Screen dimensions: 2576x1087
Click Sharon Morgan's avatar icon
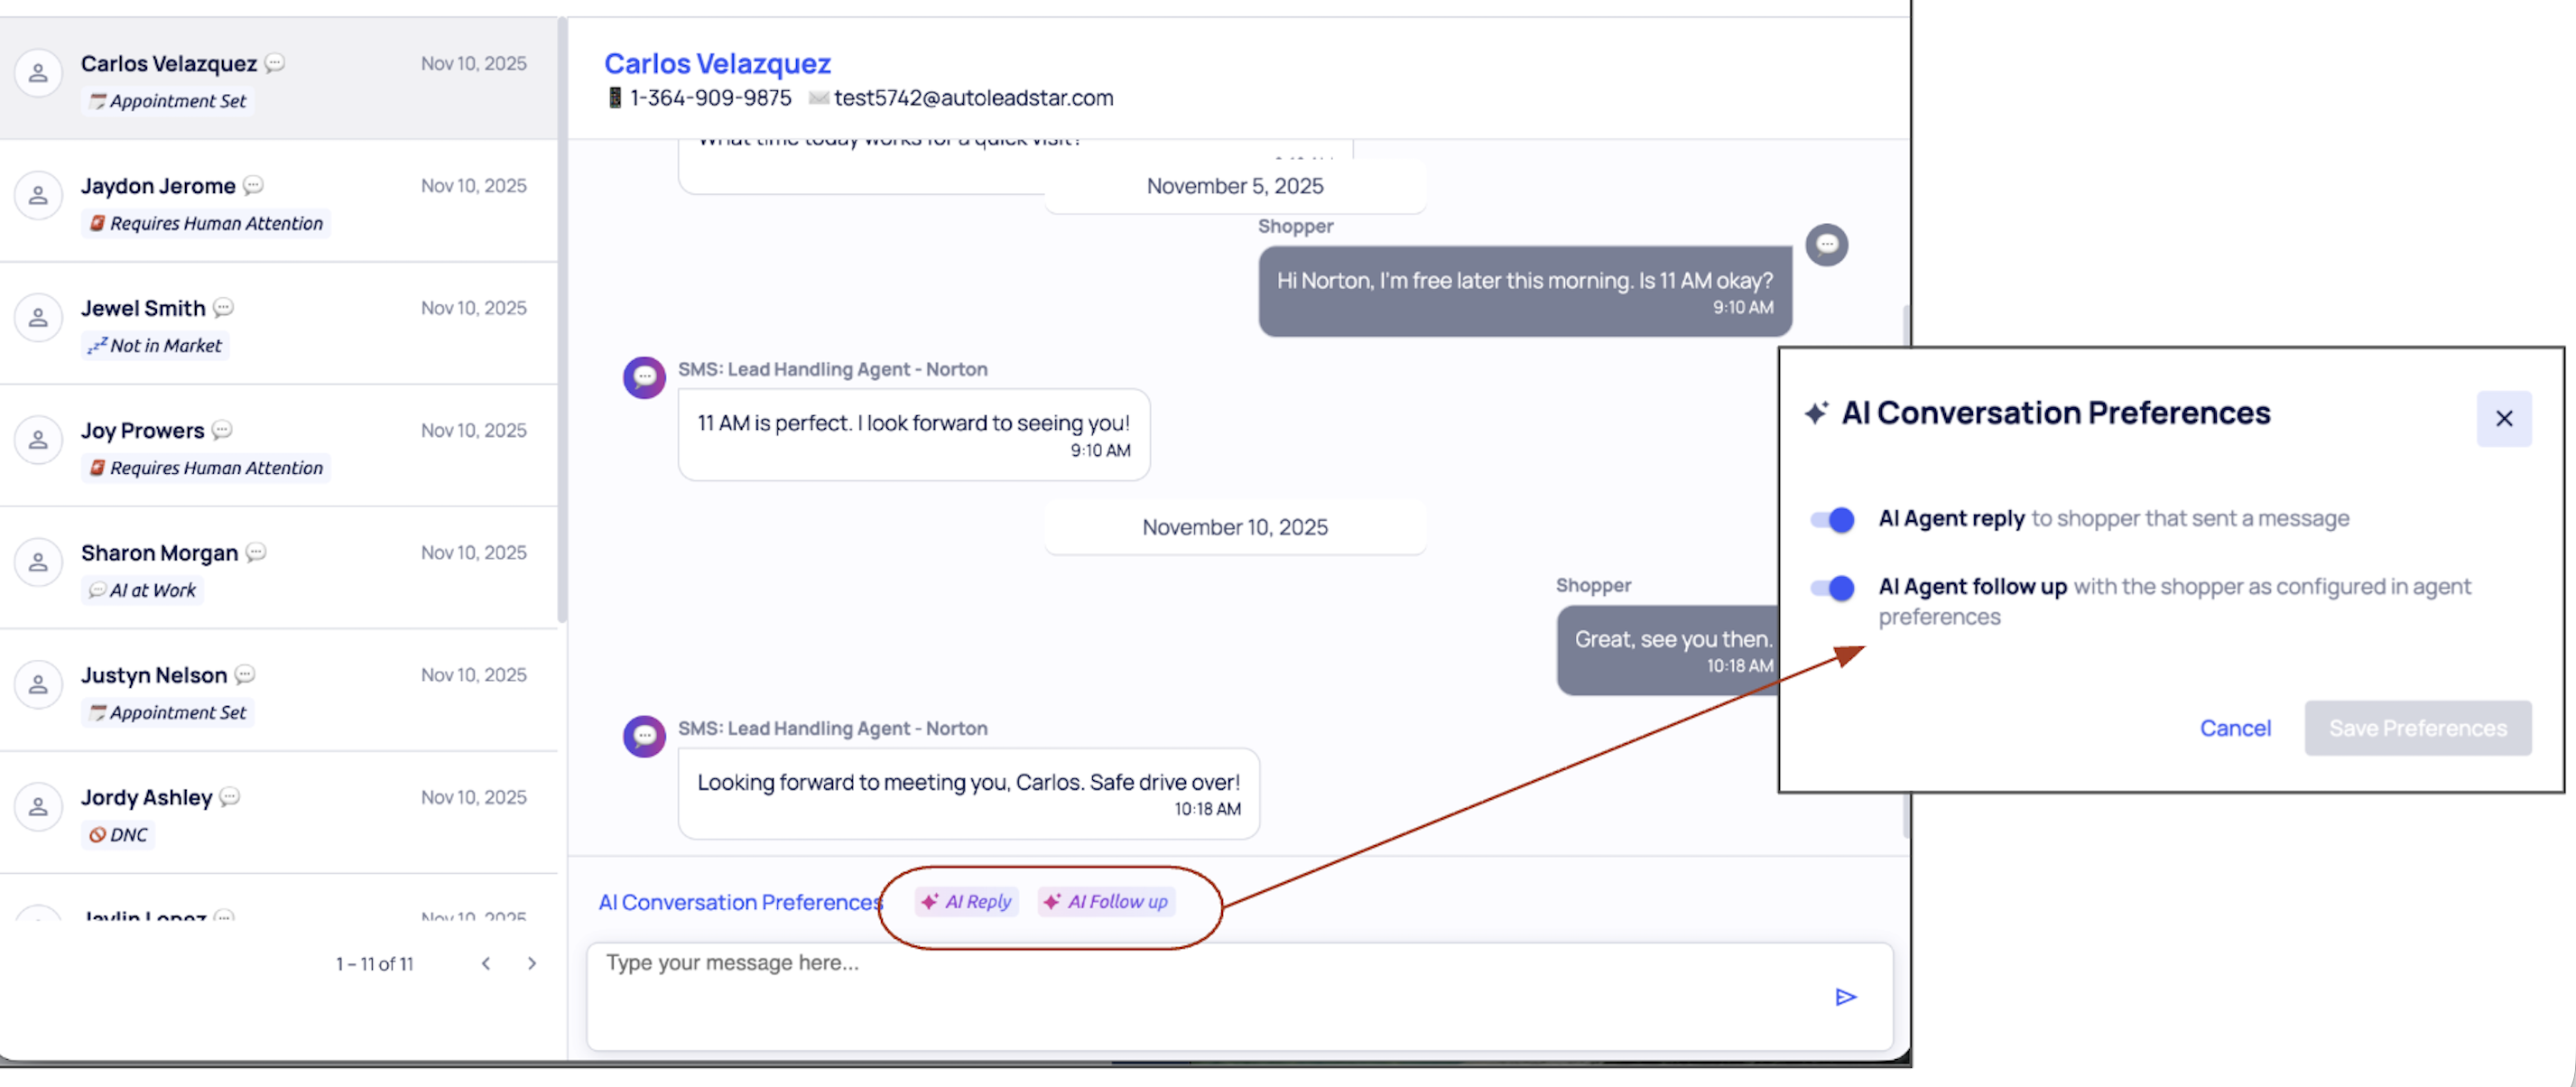38,563
